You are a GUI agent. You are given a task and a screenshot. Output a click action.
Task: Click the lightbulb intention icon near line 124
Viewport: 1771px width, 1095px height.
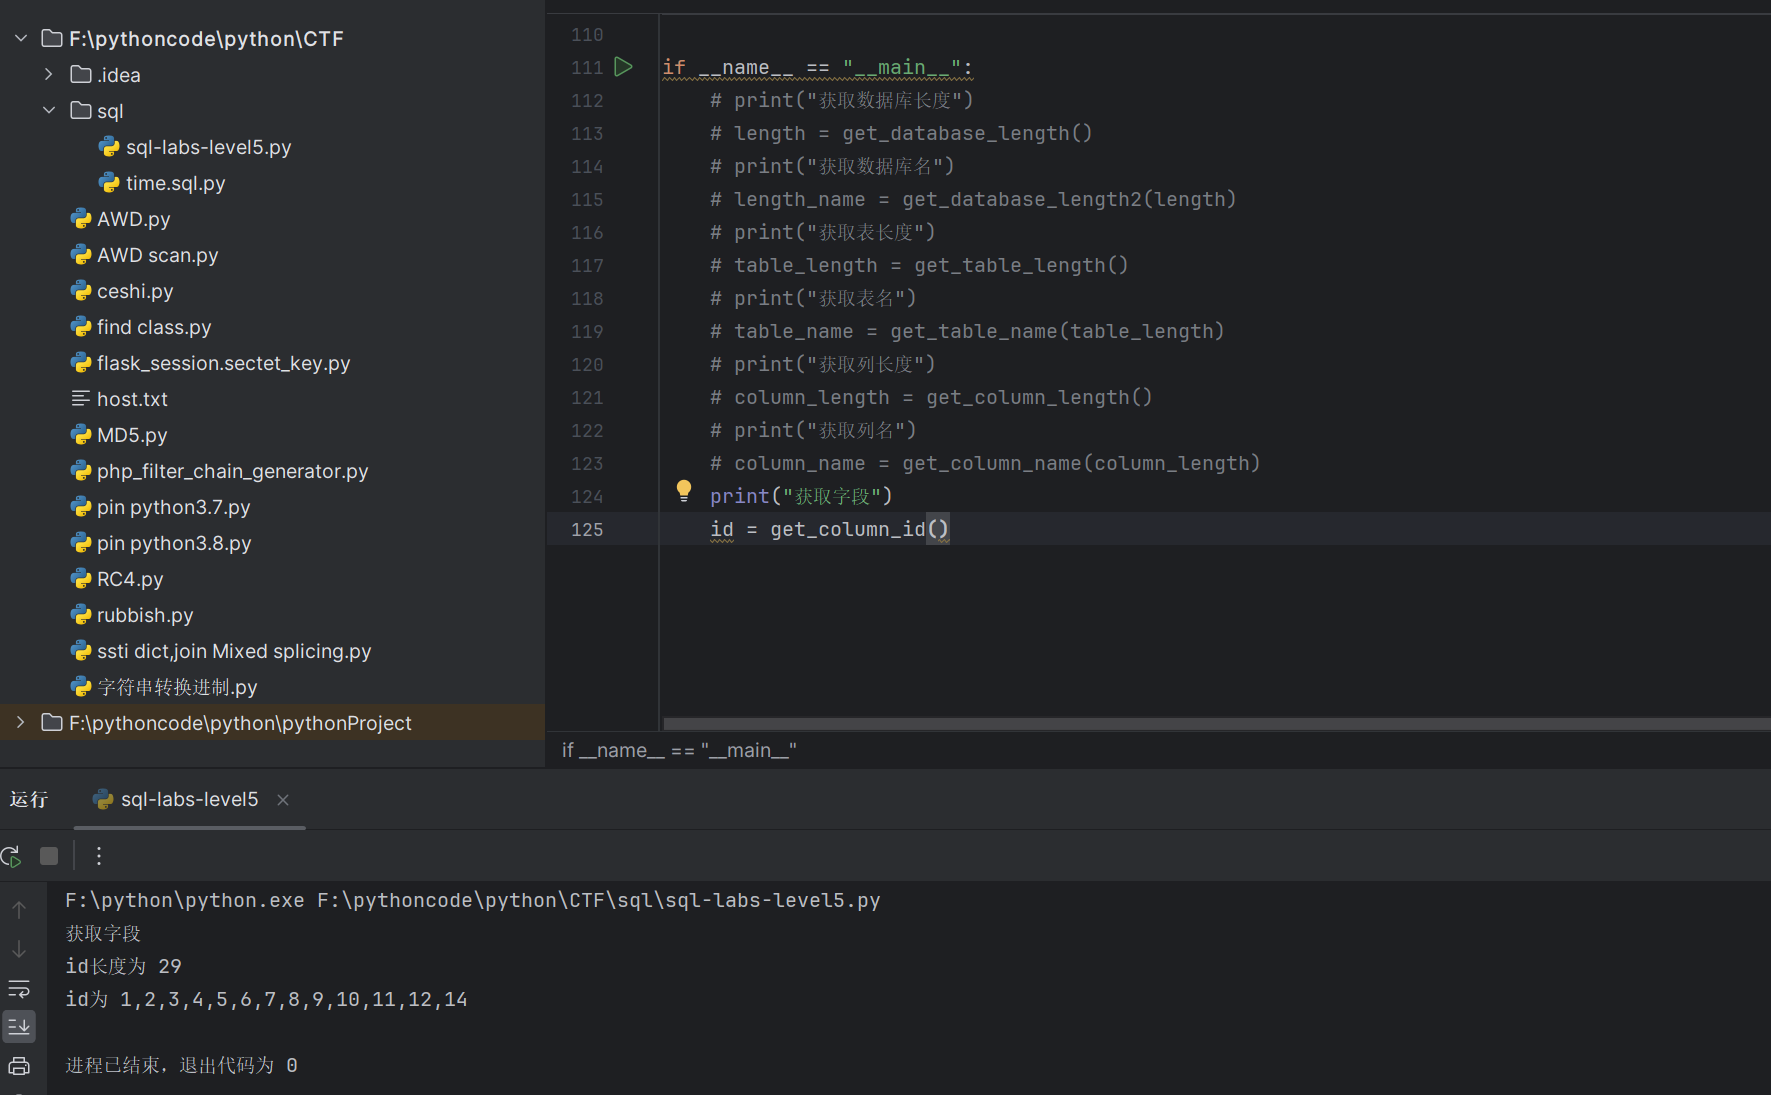tap(683, 491)
